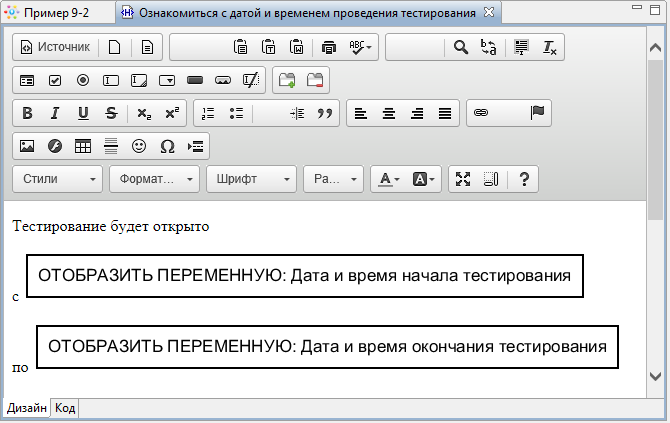
Task: Toggle Underline formatting
Action: (83, 113)
